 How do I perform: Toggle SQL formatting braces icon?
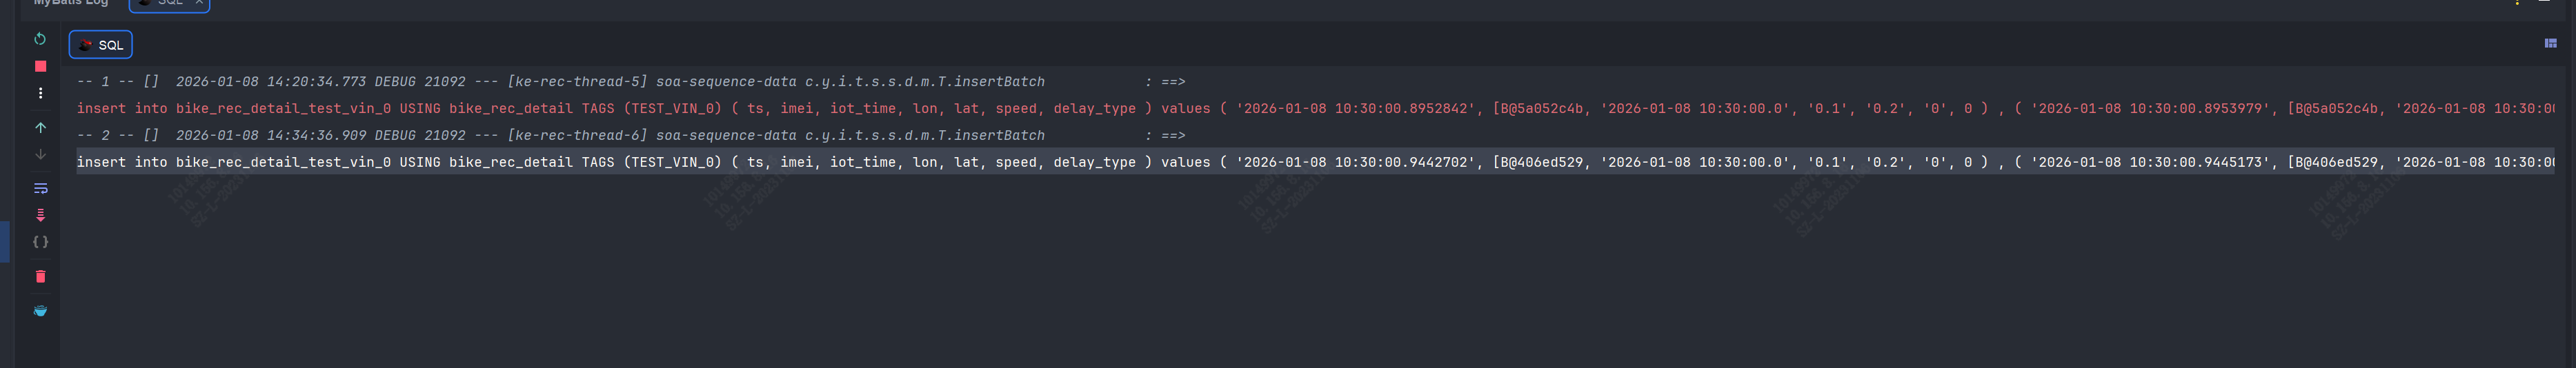40,242
